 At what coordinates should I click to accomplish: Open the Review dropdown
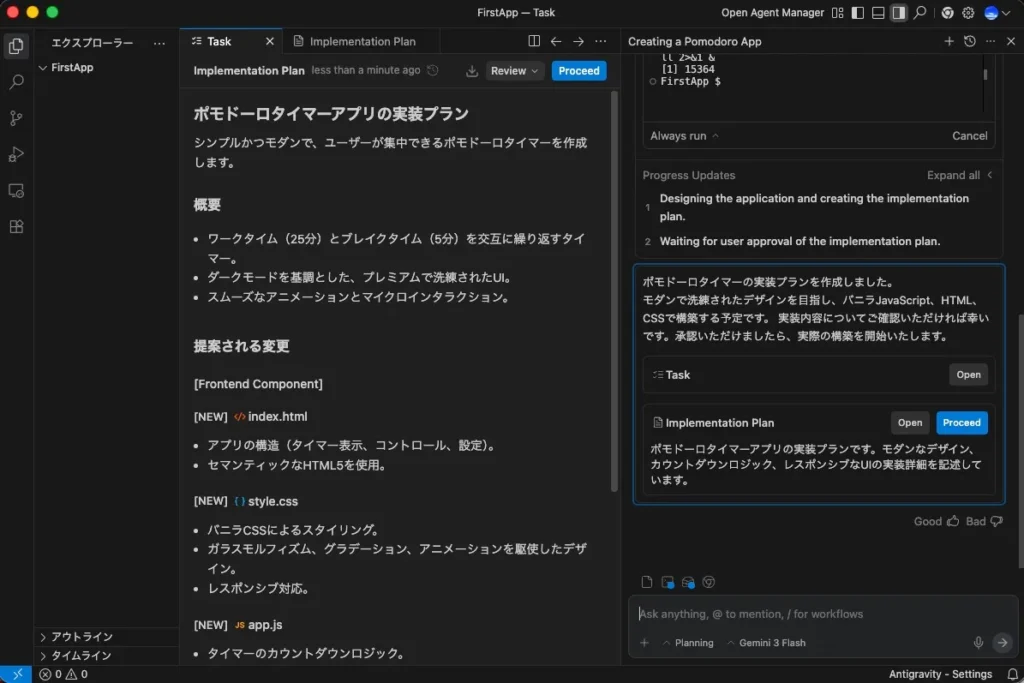pos(515,71)
